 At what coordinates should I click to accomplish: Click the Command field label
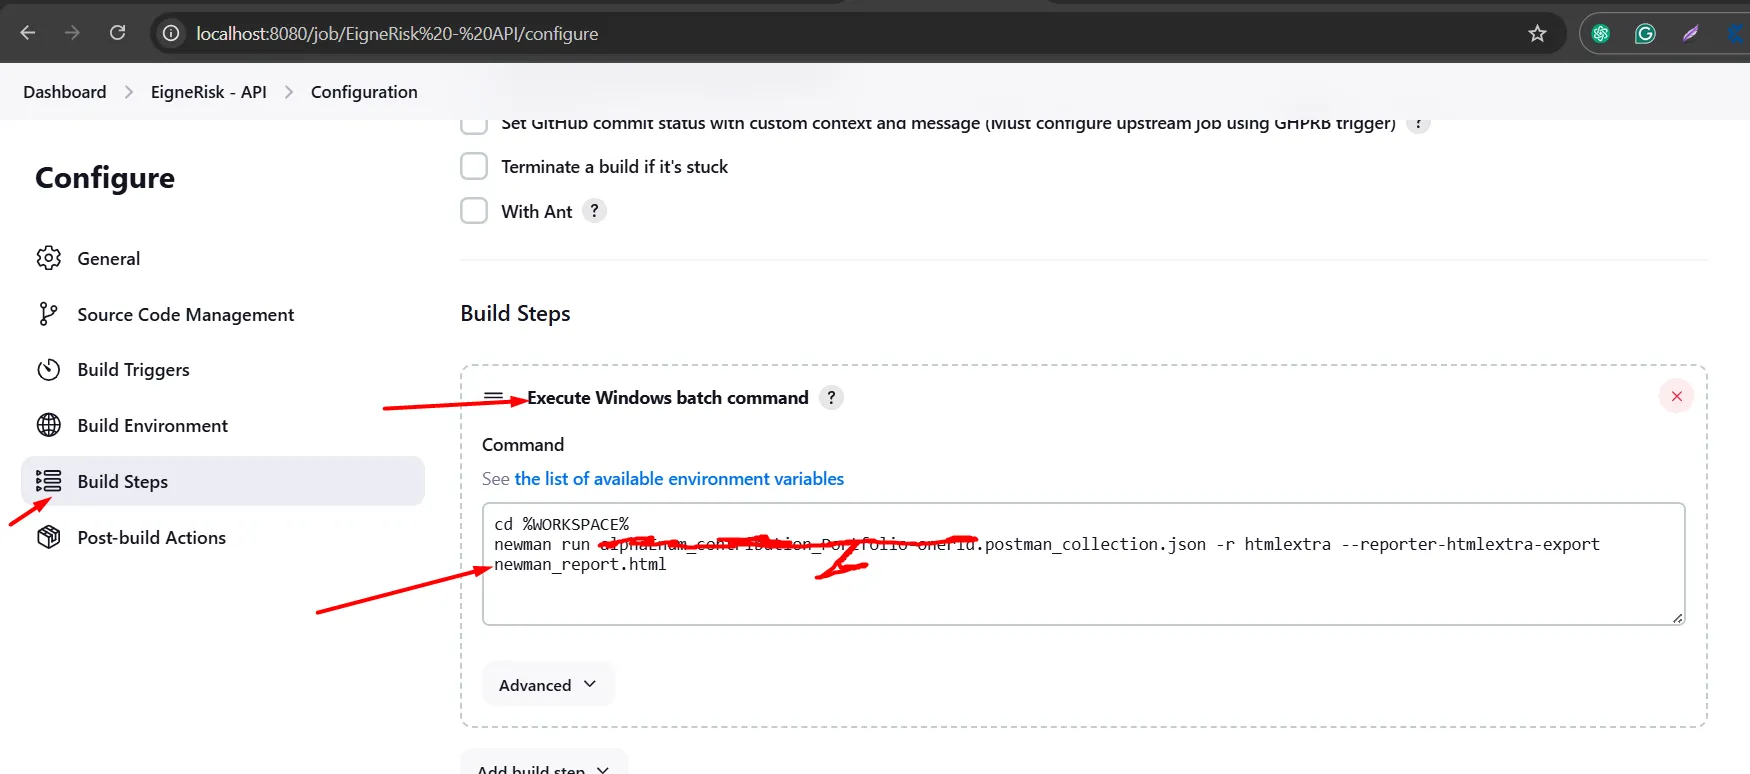click(x=523, y=445)
